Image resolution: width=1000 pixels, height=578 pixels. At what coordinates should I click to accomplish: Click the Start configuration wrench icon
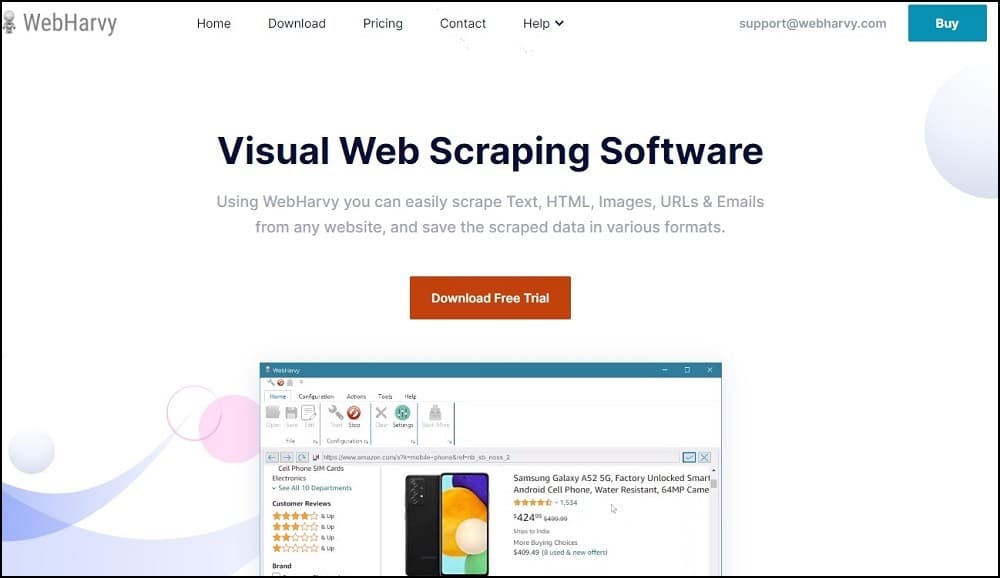(x=336, y=417)
